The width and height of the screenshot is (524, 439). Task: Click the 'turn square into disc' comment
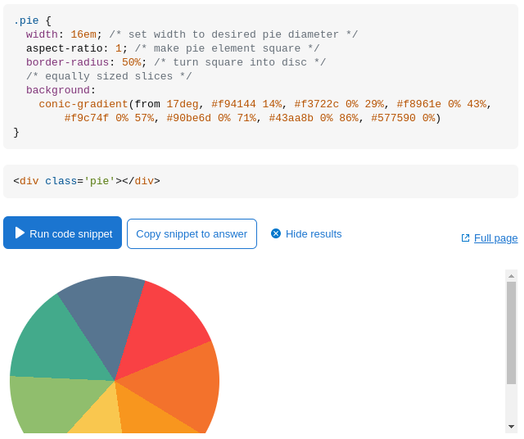click(240, 62)
